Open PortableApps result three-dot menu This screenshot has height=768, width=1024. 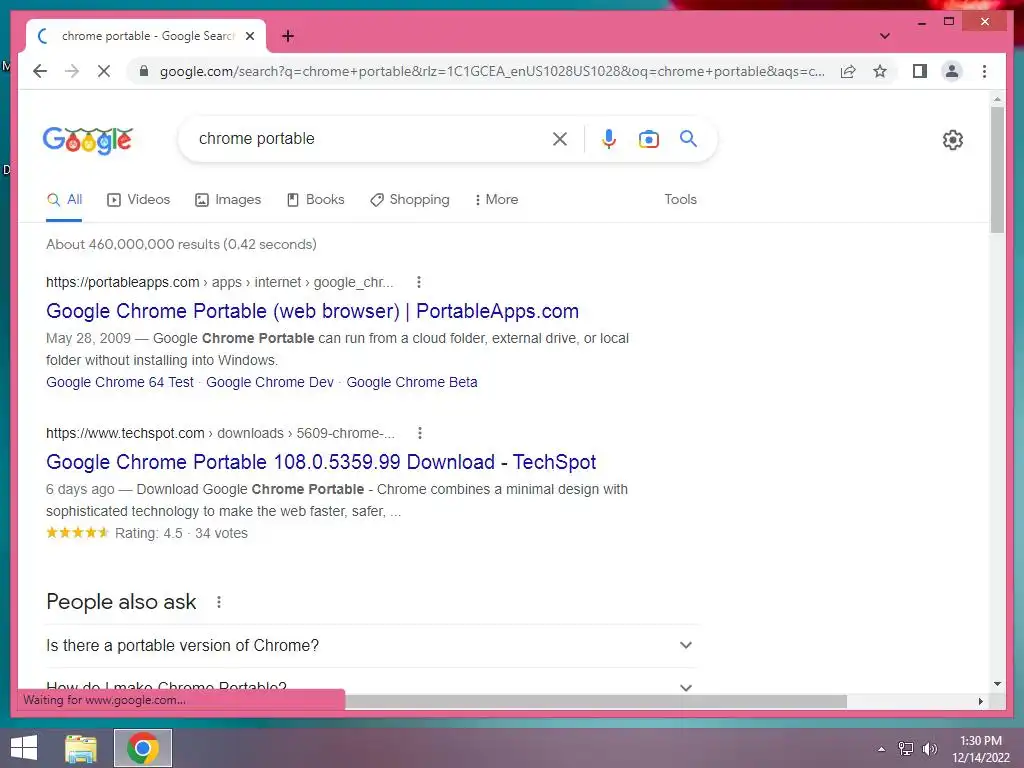coord(419,282)
